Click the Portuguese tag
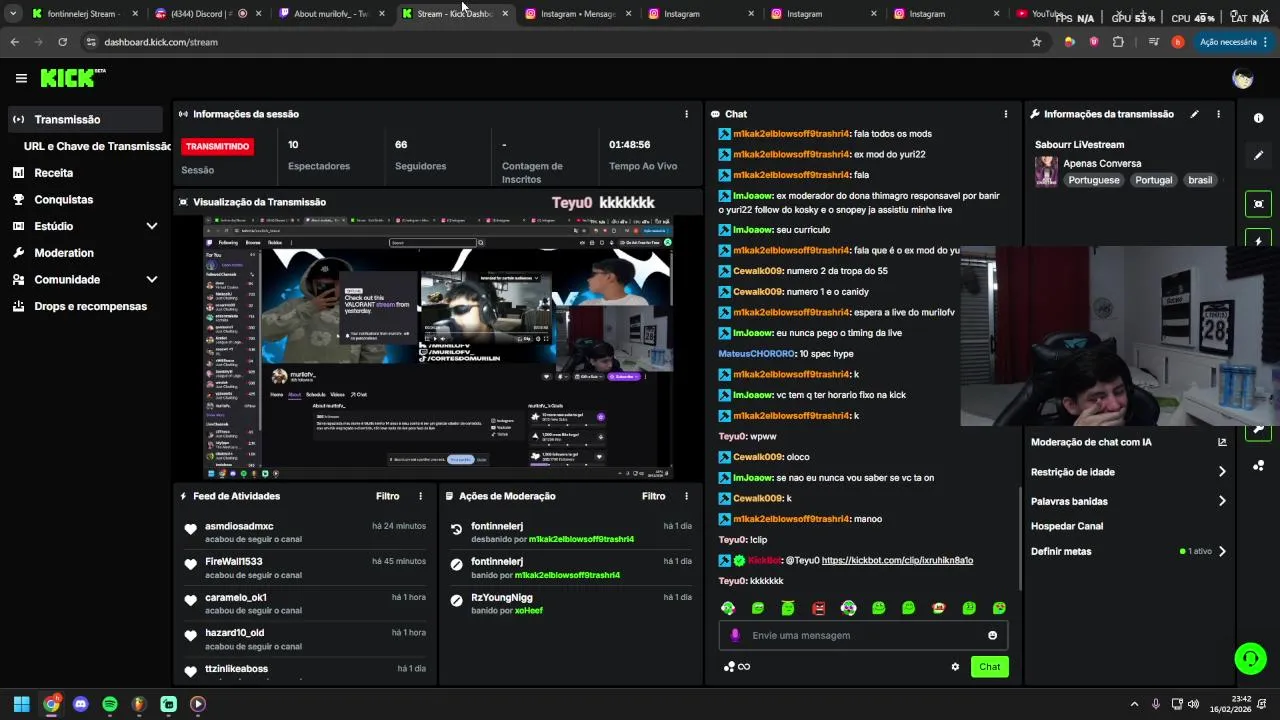The height and width of the screenshot is (720, 1280). pyautogui.click(x=1093, y=180)
